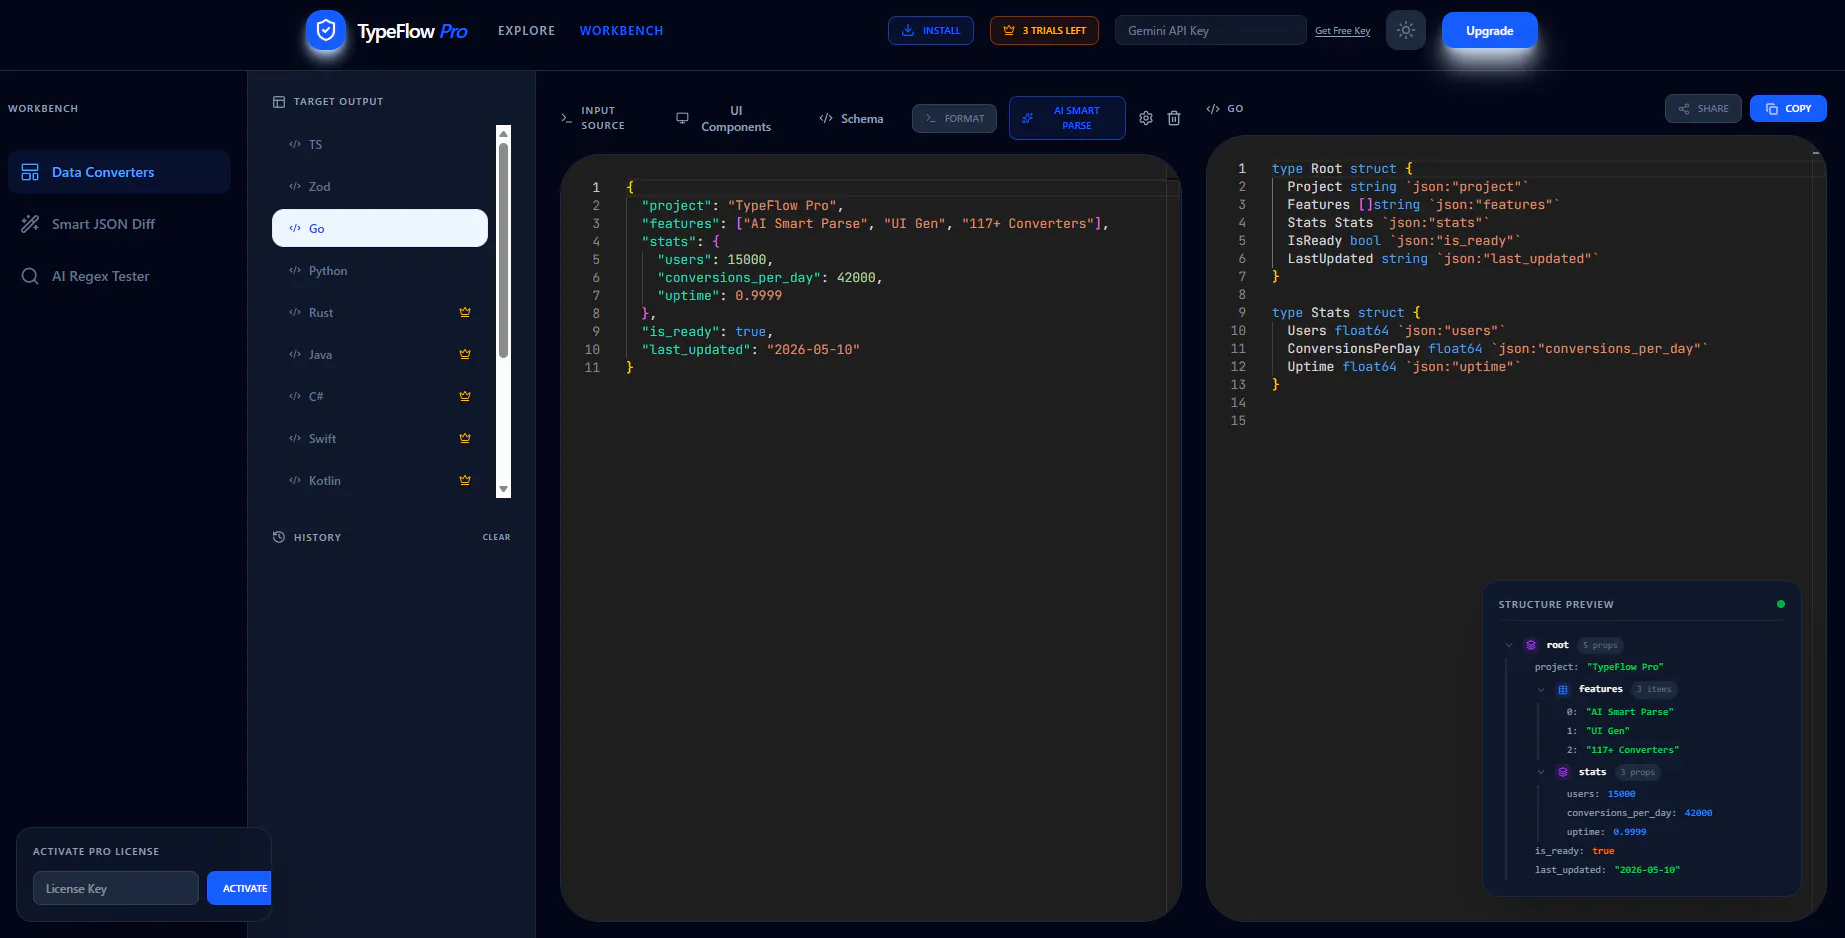
Task: Open the Workbench page
Action: (x=621, y=31)
